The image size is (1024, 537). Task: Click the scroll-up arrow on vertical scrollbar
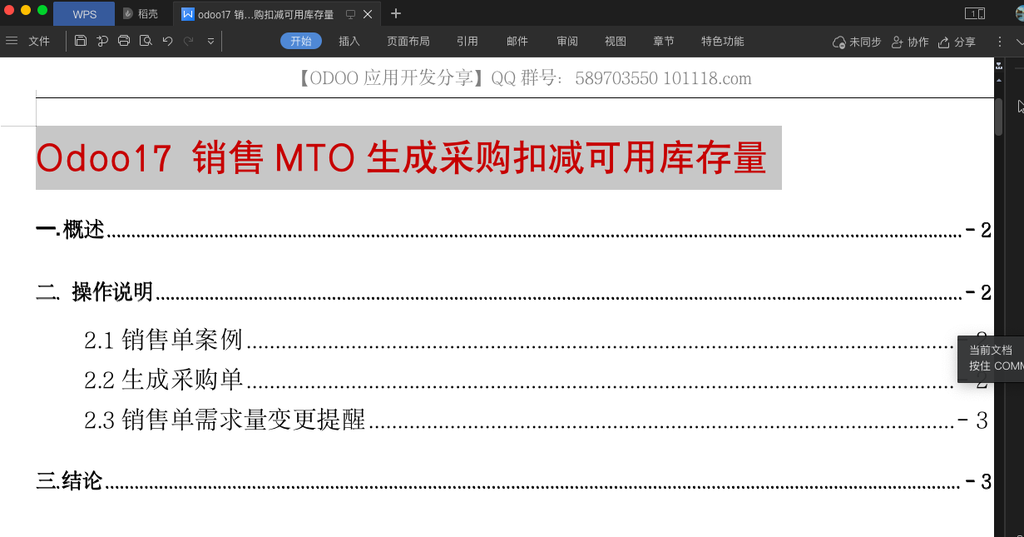[999, 80]
